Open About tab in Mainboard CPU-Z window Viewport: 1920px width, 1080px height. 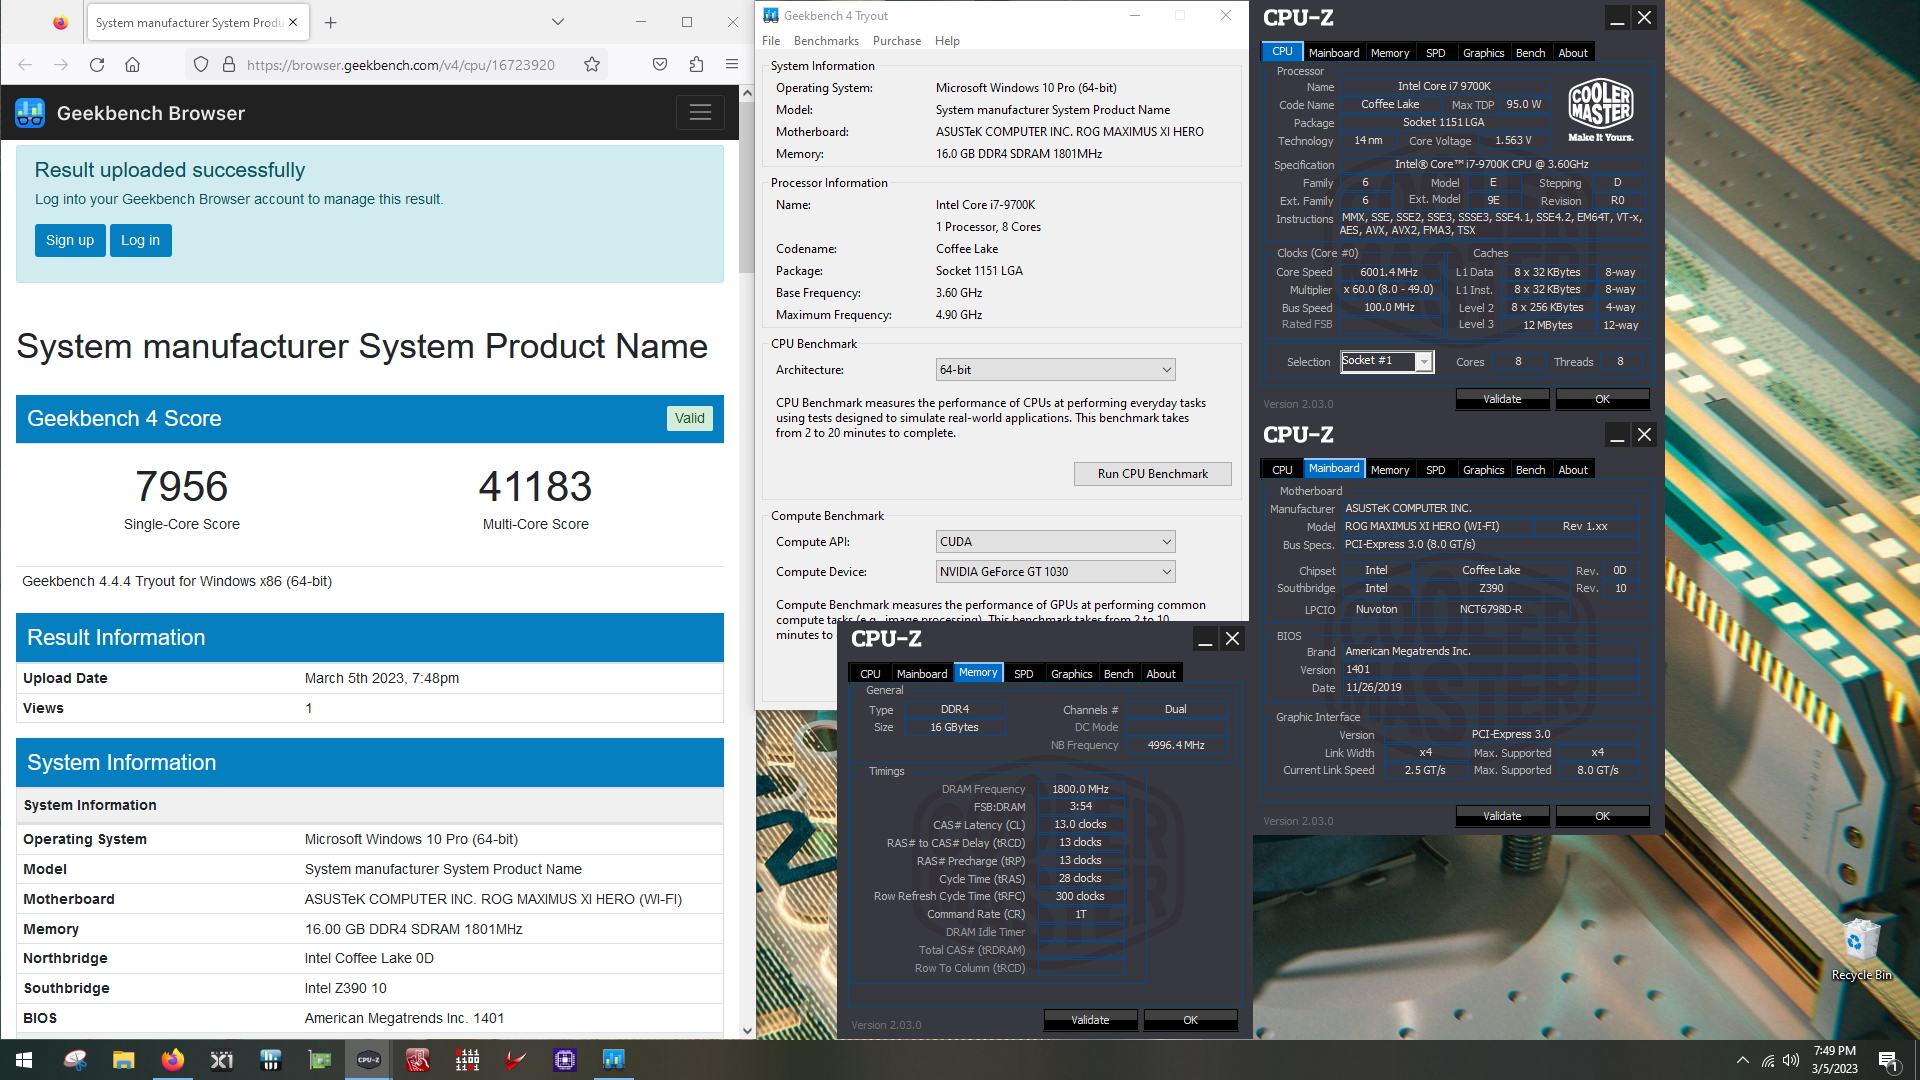tap(1573, 470)
